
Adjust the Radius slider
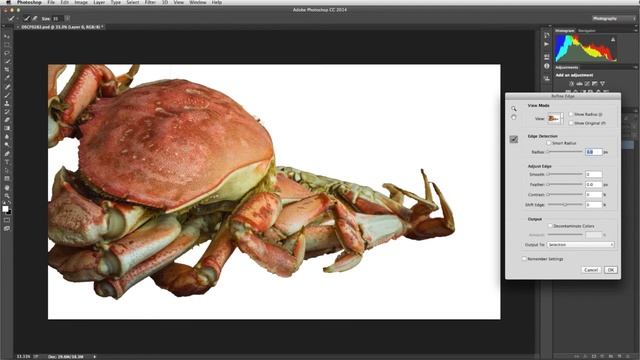[x=565, y=152]
